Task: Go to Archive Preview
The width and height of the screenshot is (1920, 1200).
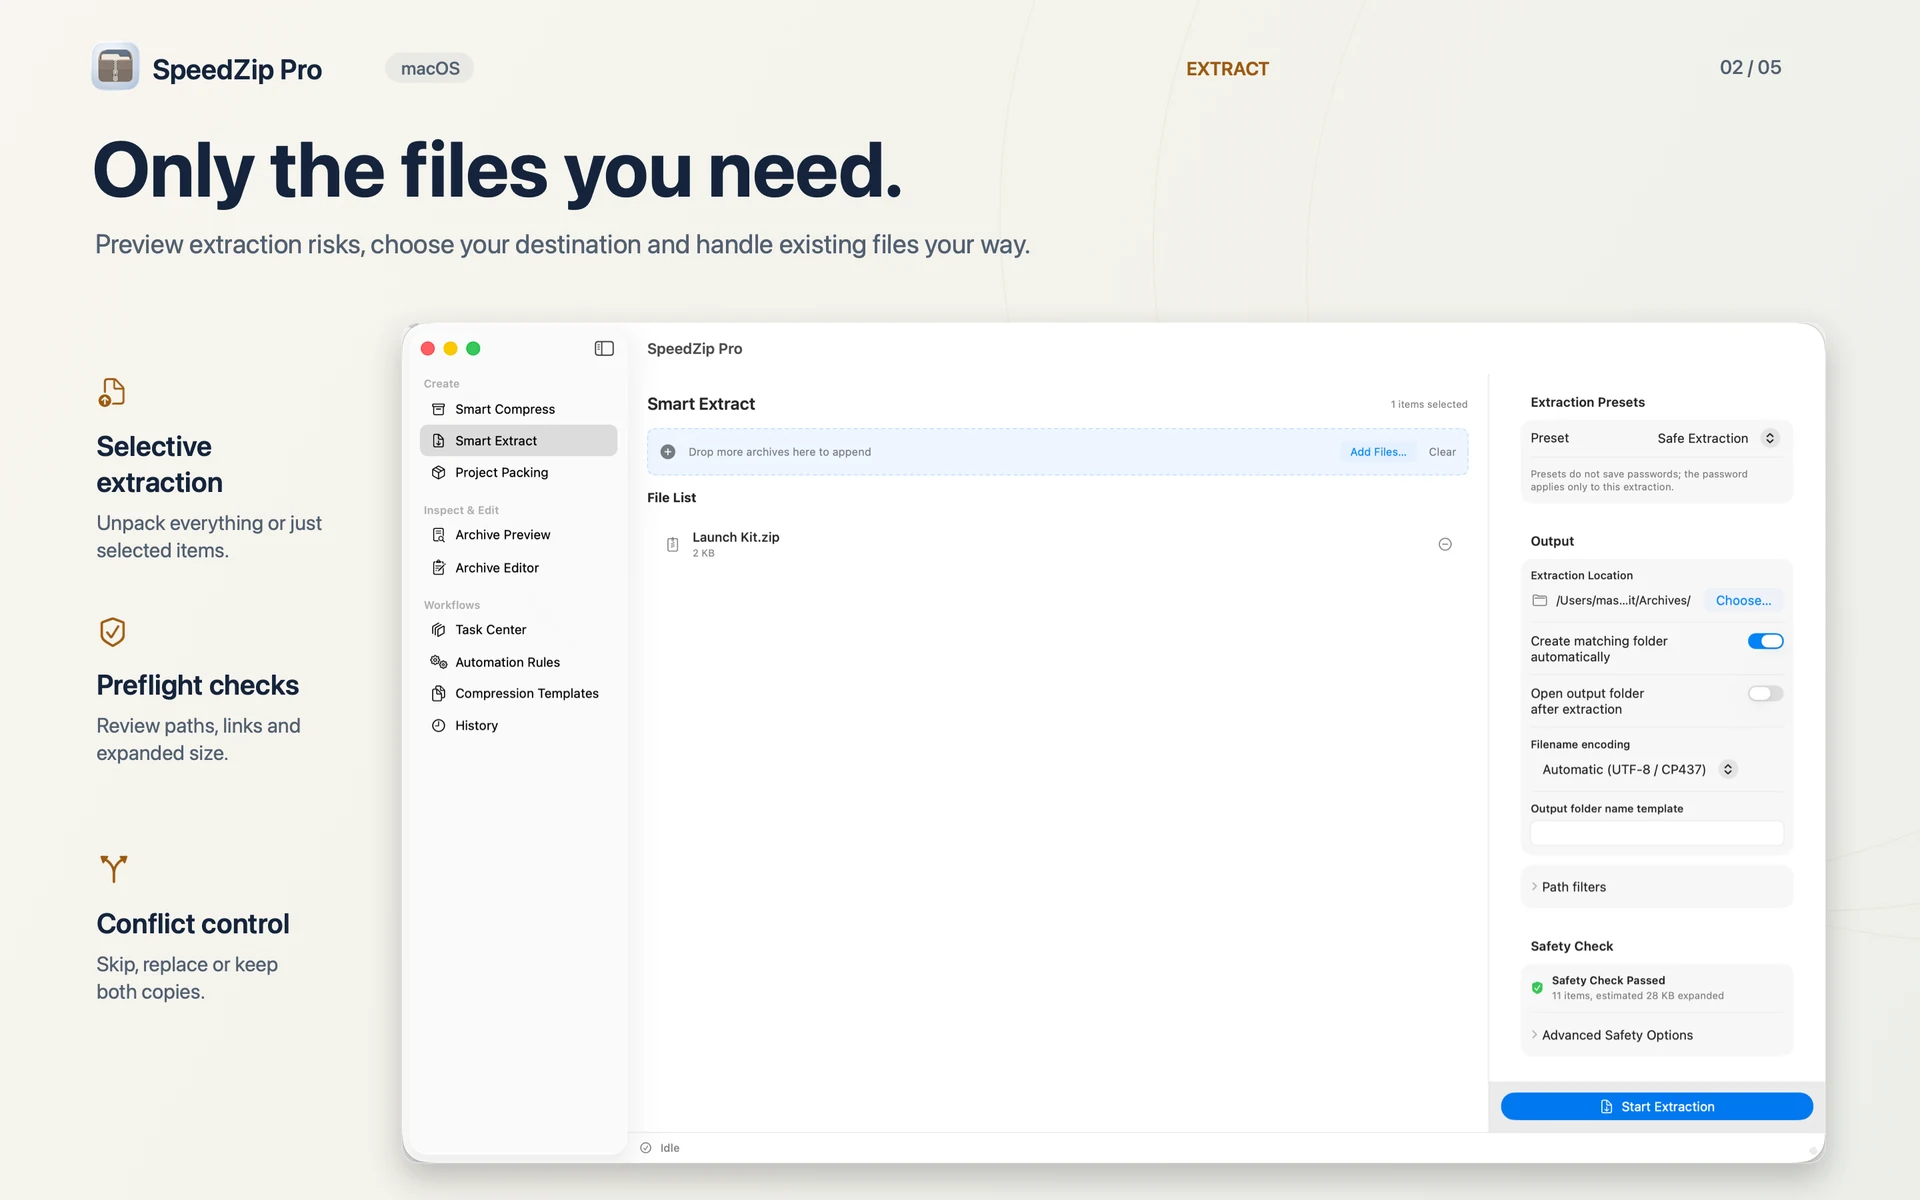Action: pyautogui.click(x=518, y=535)
